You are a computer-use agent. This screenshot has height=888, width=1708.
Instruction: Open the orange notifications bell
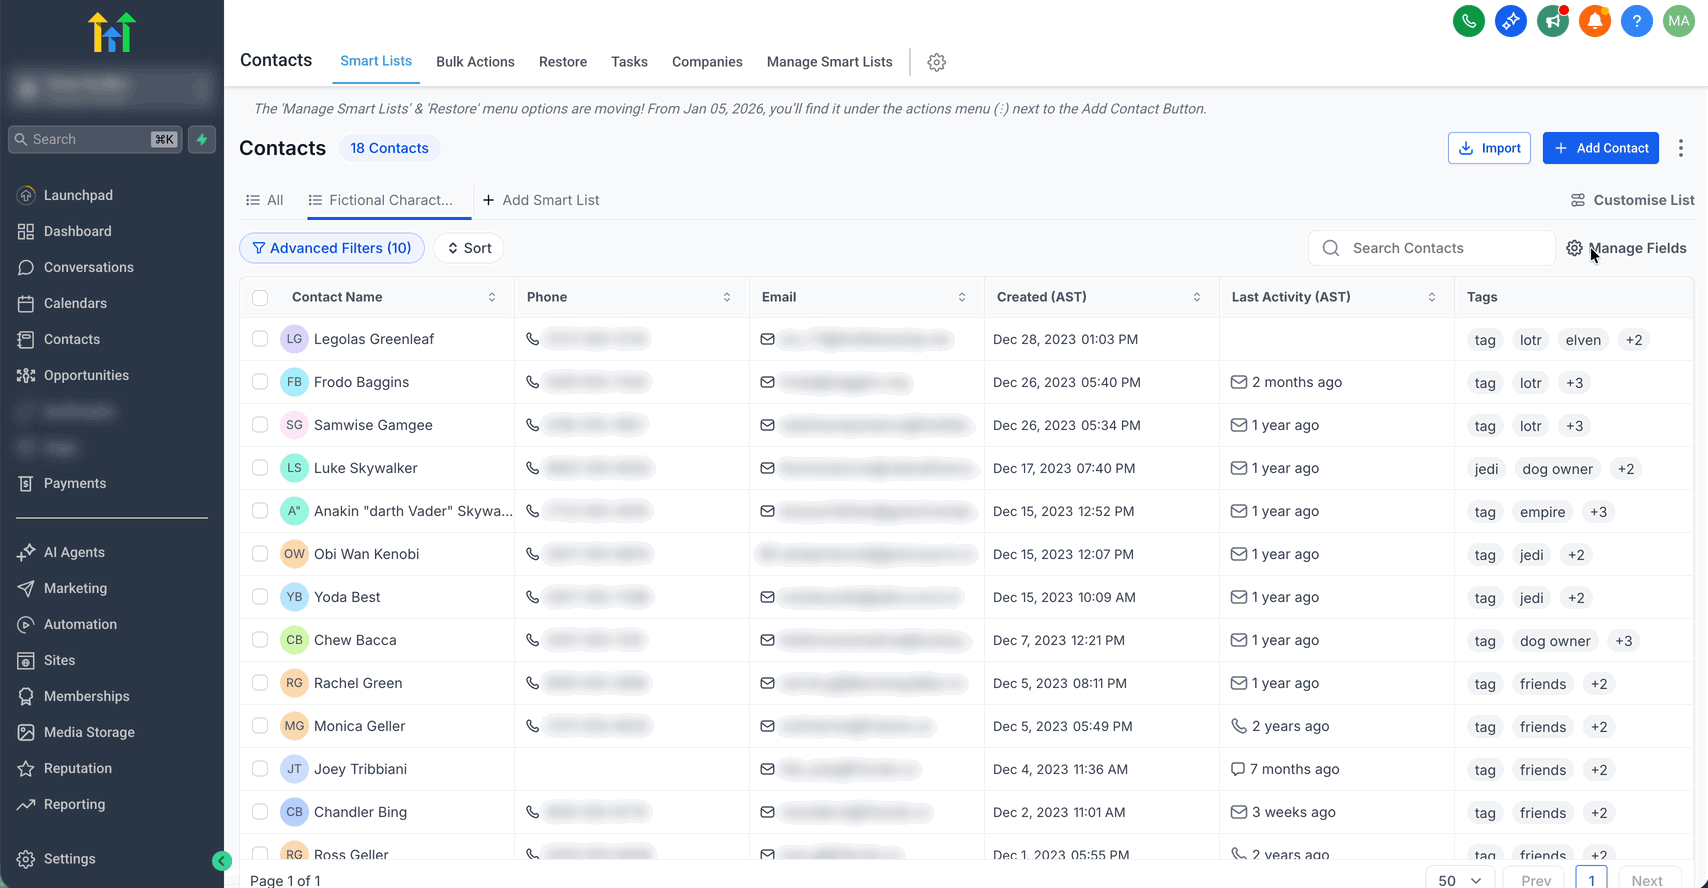(1594, 21)
